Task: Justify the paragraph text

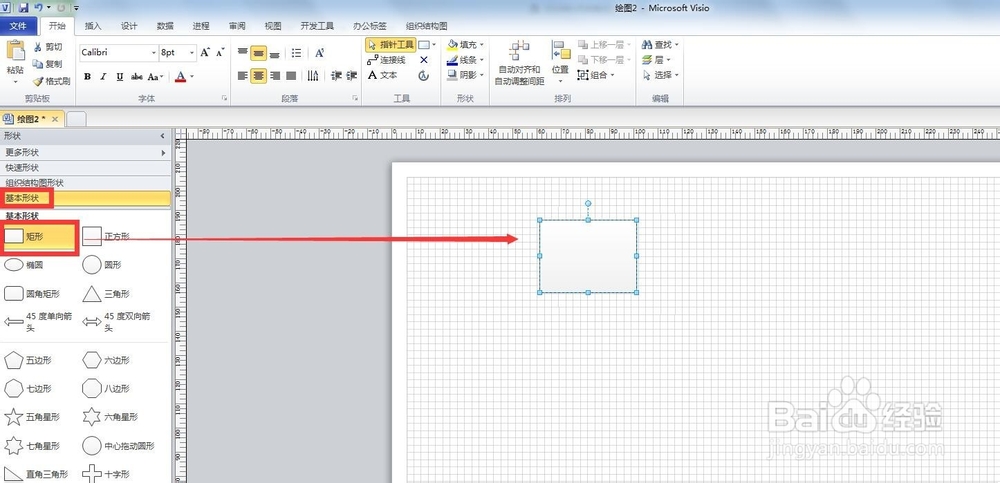Action: pyautogui.click(x=291, y=76)
